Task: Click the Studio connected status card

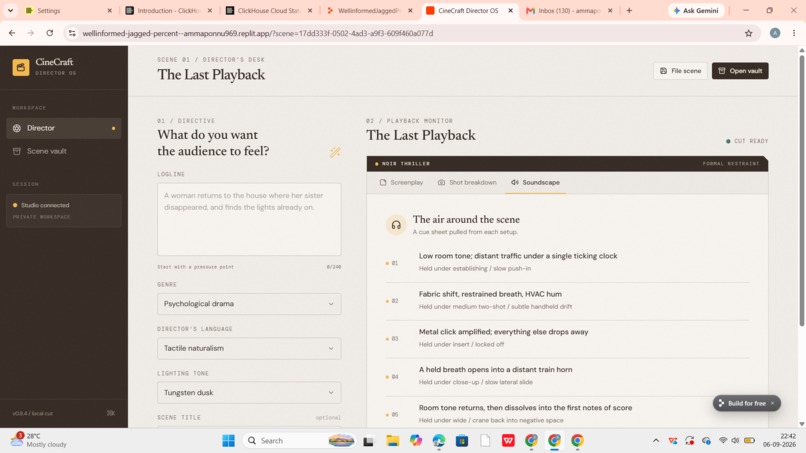Action: (x=64, y=210)
